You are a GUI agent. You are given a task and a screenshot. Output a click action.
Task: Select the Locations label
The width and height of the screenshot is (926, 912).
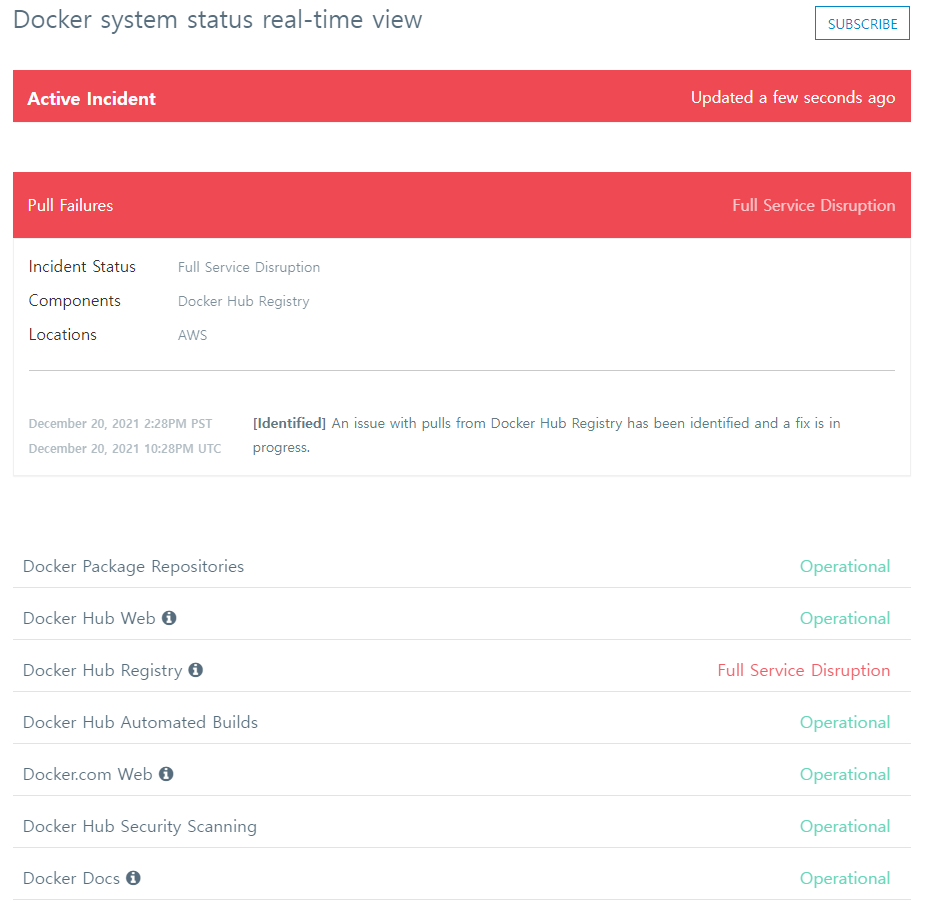pos(63,335)
